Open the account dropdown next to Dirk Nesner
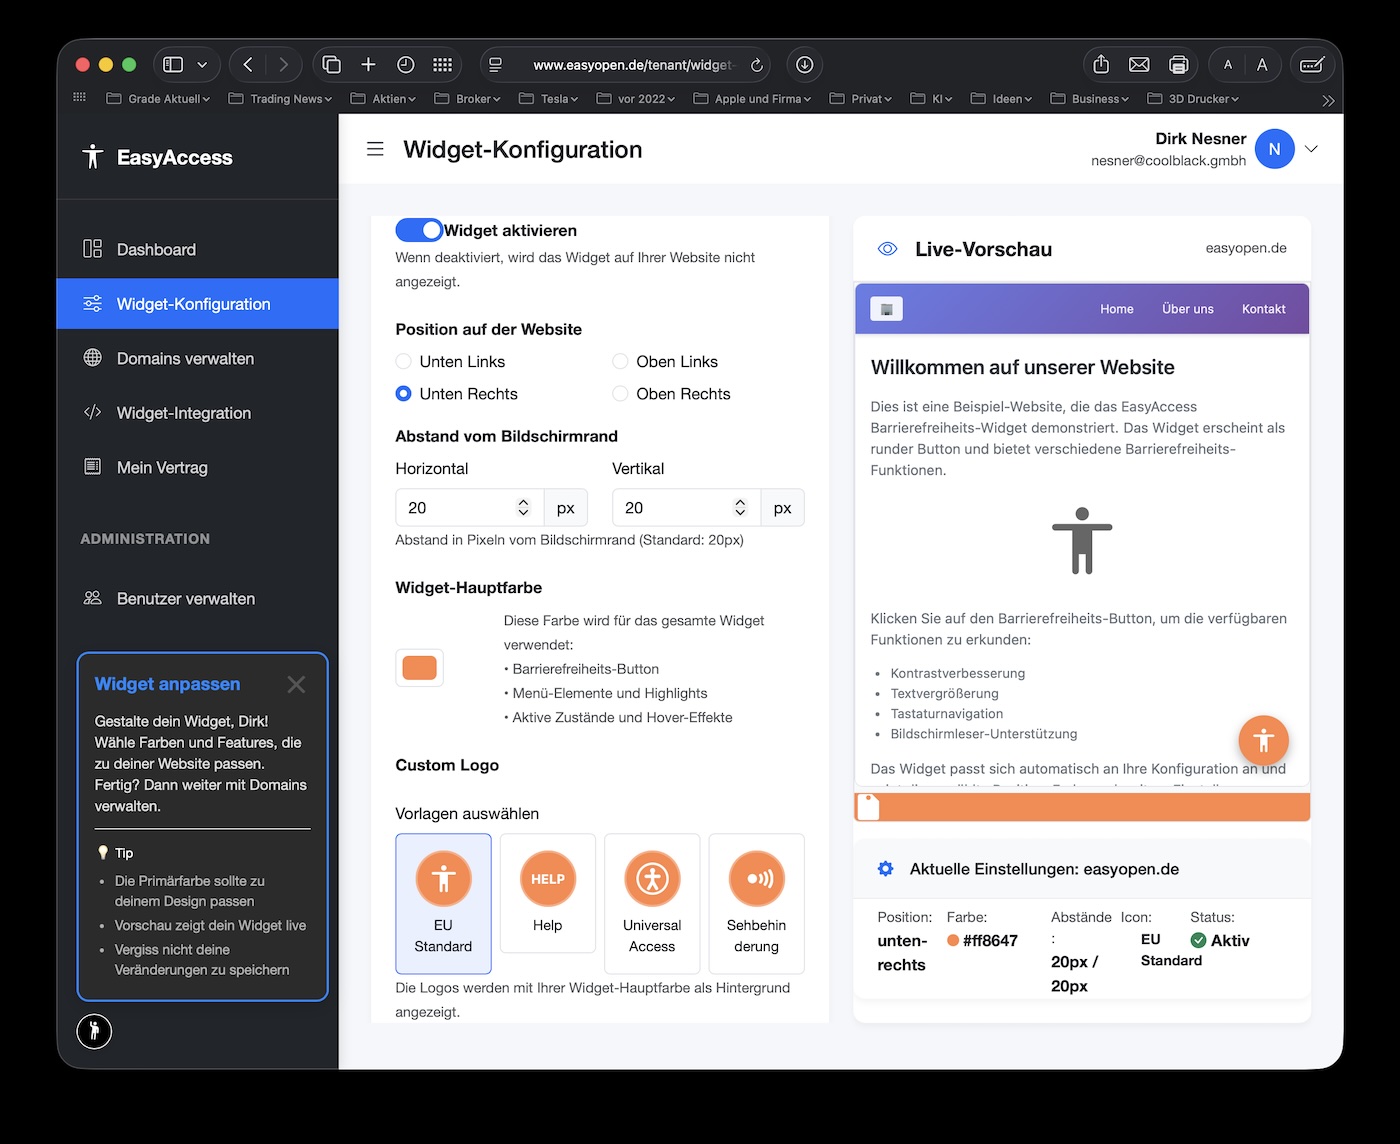Image resolution: width=1400 pixels, height=1144 pixels. (x=1311, y=148)
